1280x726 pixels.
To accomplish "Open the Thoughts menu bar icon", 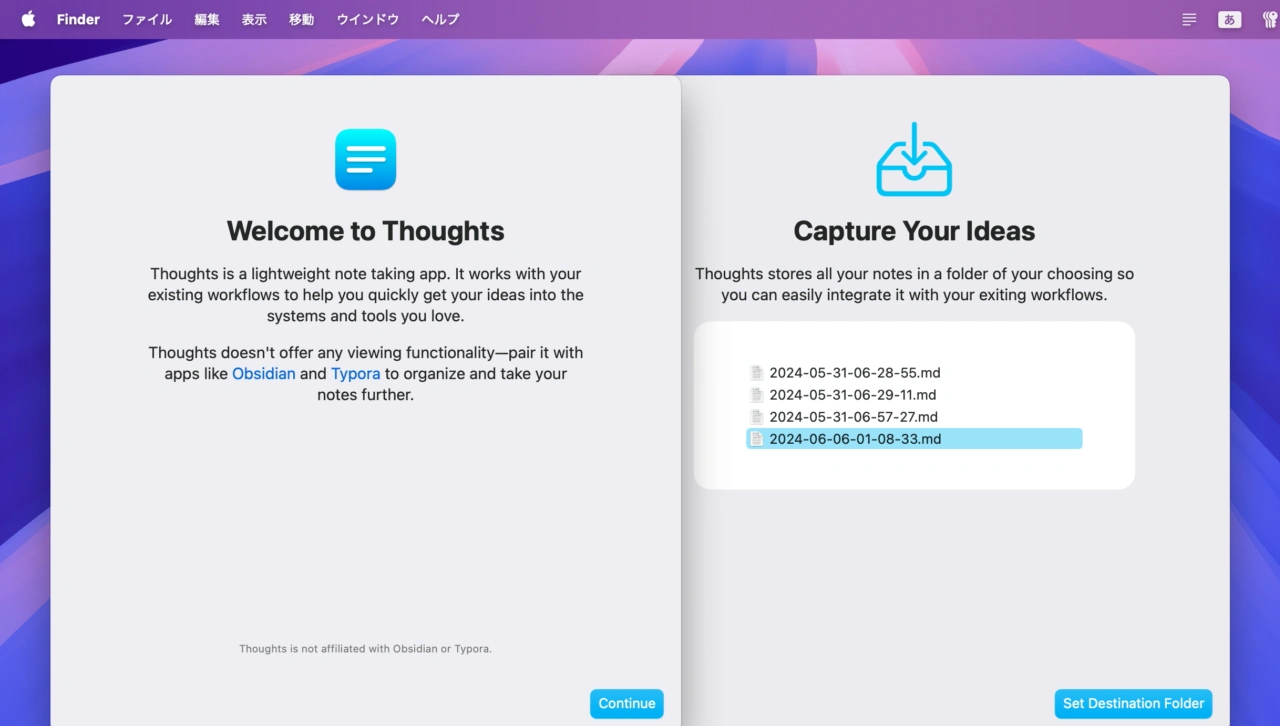I will [1189, 19].
